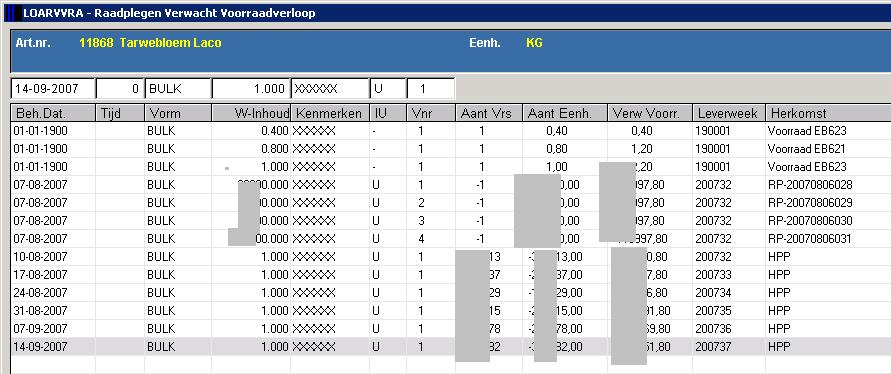Image resolution: width=891 pixels, height=374 pixels.
Task: Click the date cell 07-09-2007
Action: 40,329
